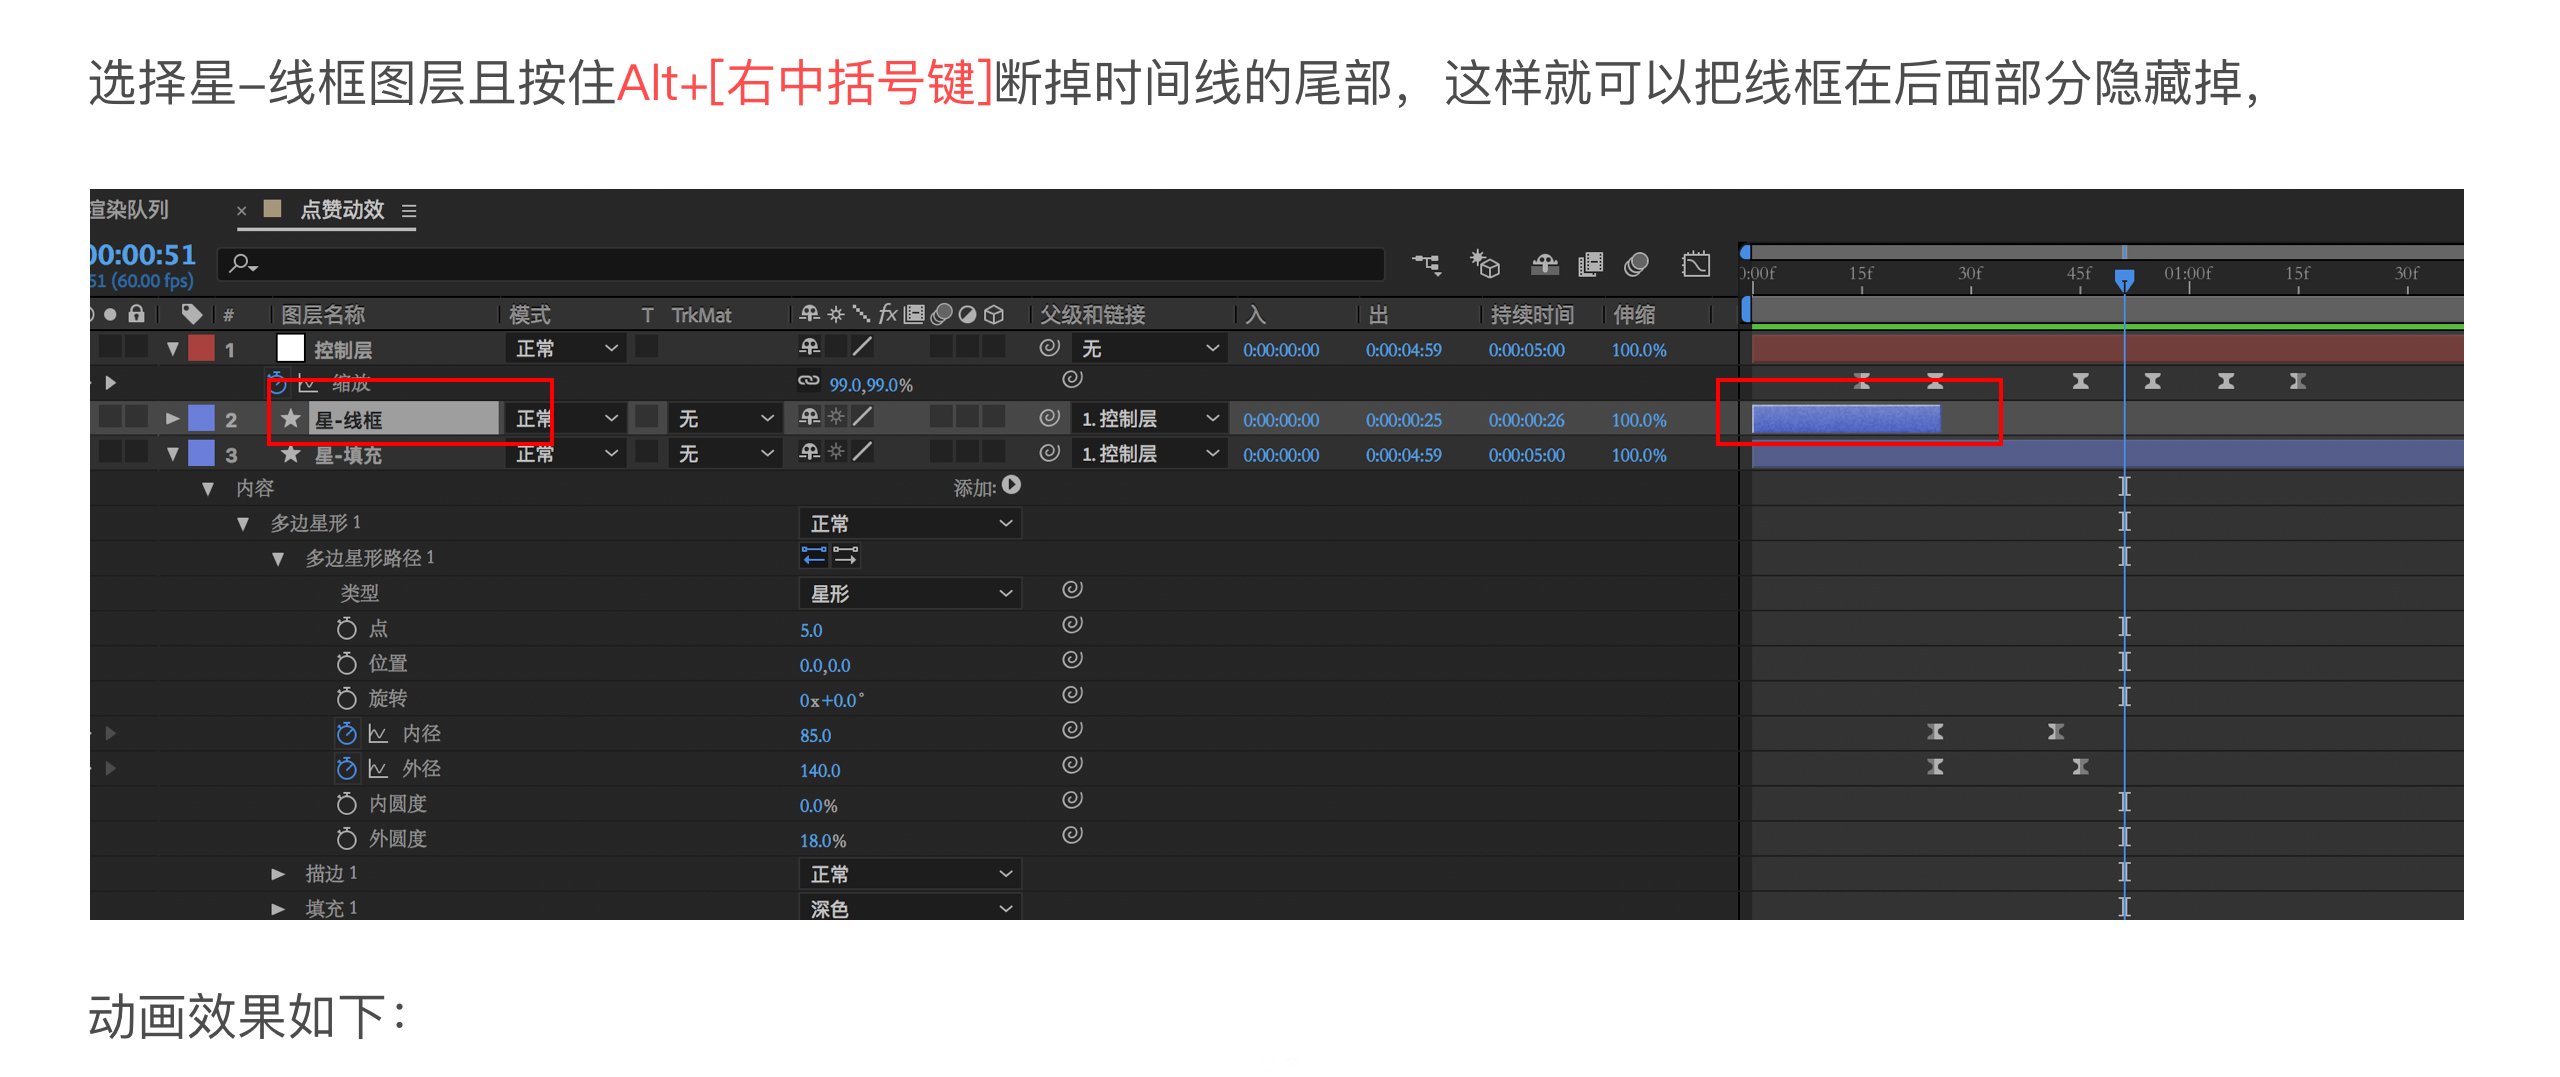Click the 添加 arrow button

point(1012,486)
